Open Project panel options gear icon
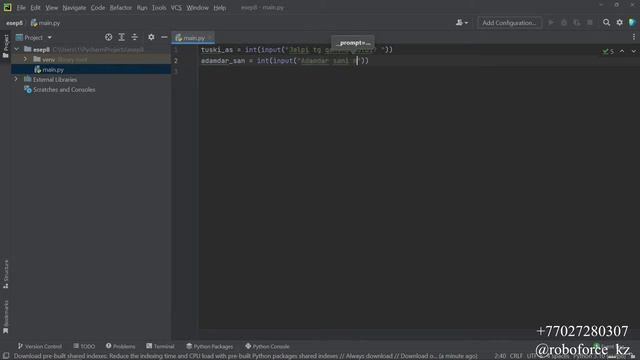This screenshot has height=360, width=640. (x=151, y=37)
